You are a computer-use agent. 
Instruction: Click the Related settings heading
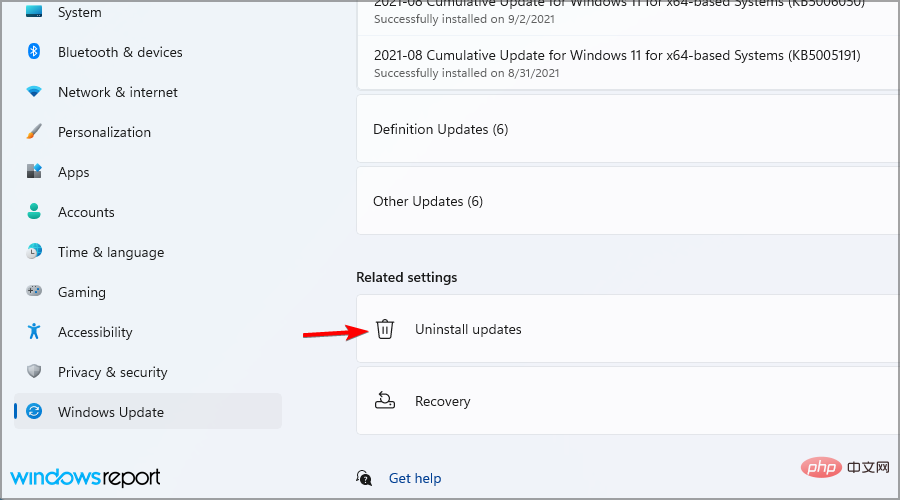(406, 277)
